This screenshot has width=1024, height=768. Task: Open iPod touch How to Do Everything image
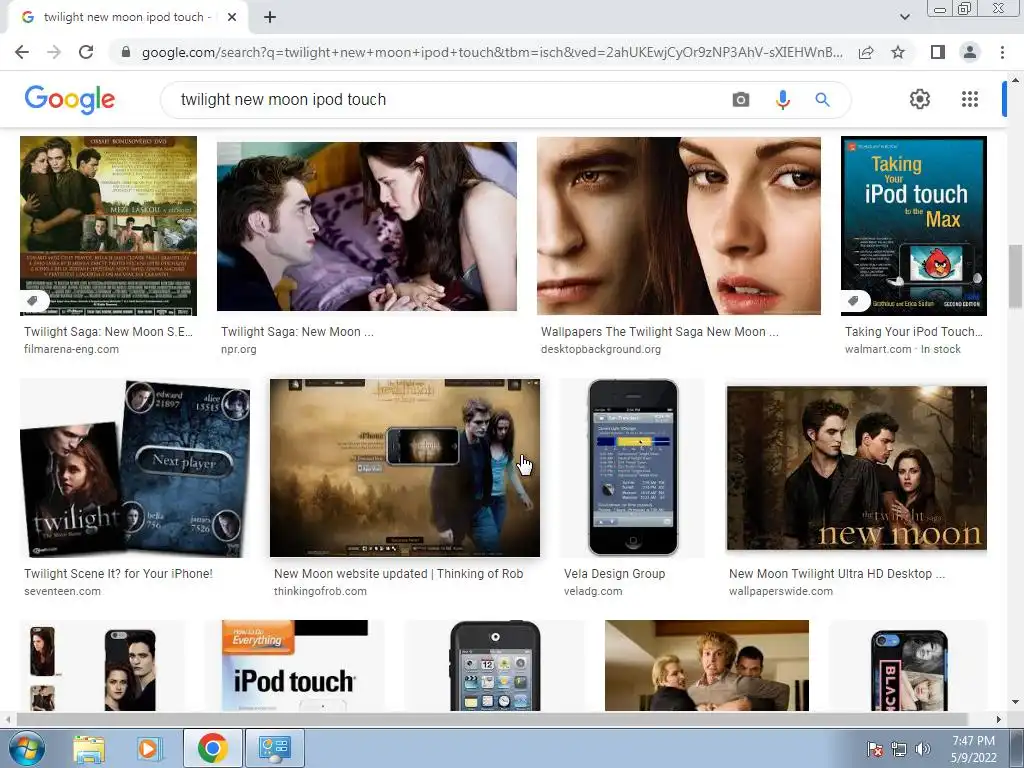pyautogui.click(x=295, y=665)
